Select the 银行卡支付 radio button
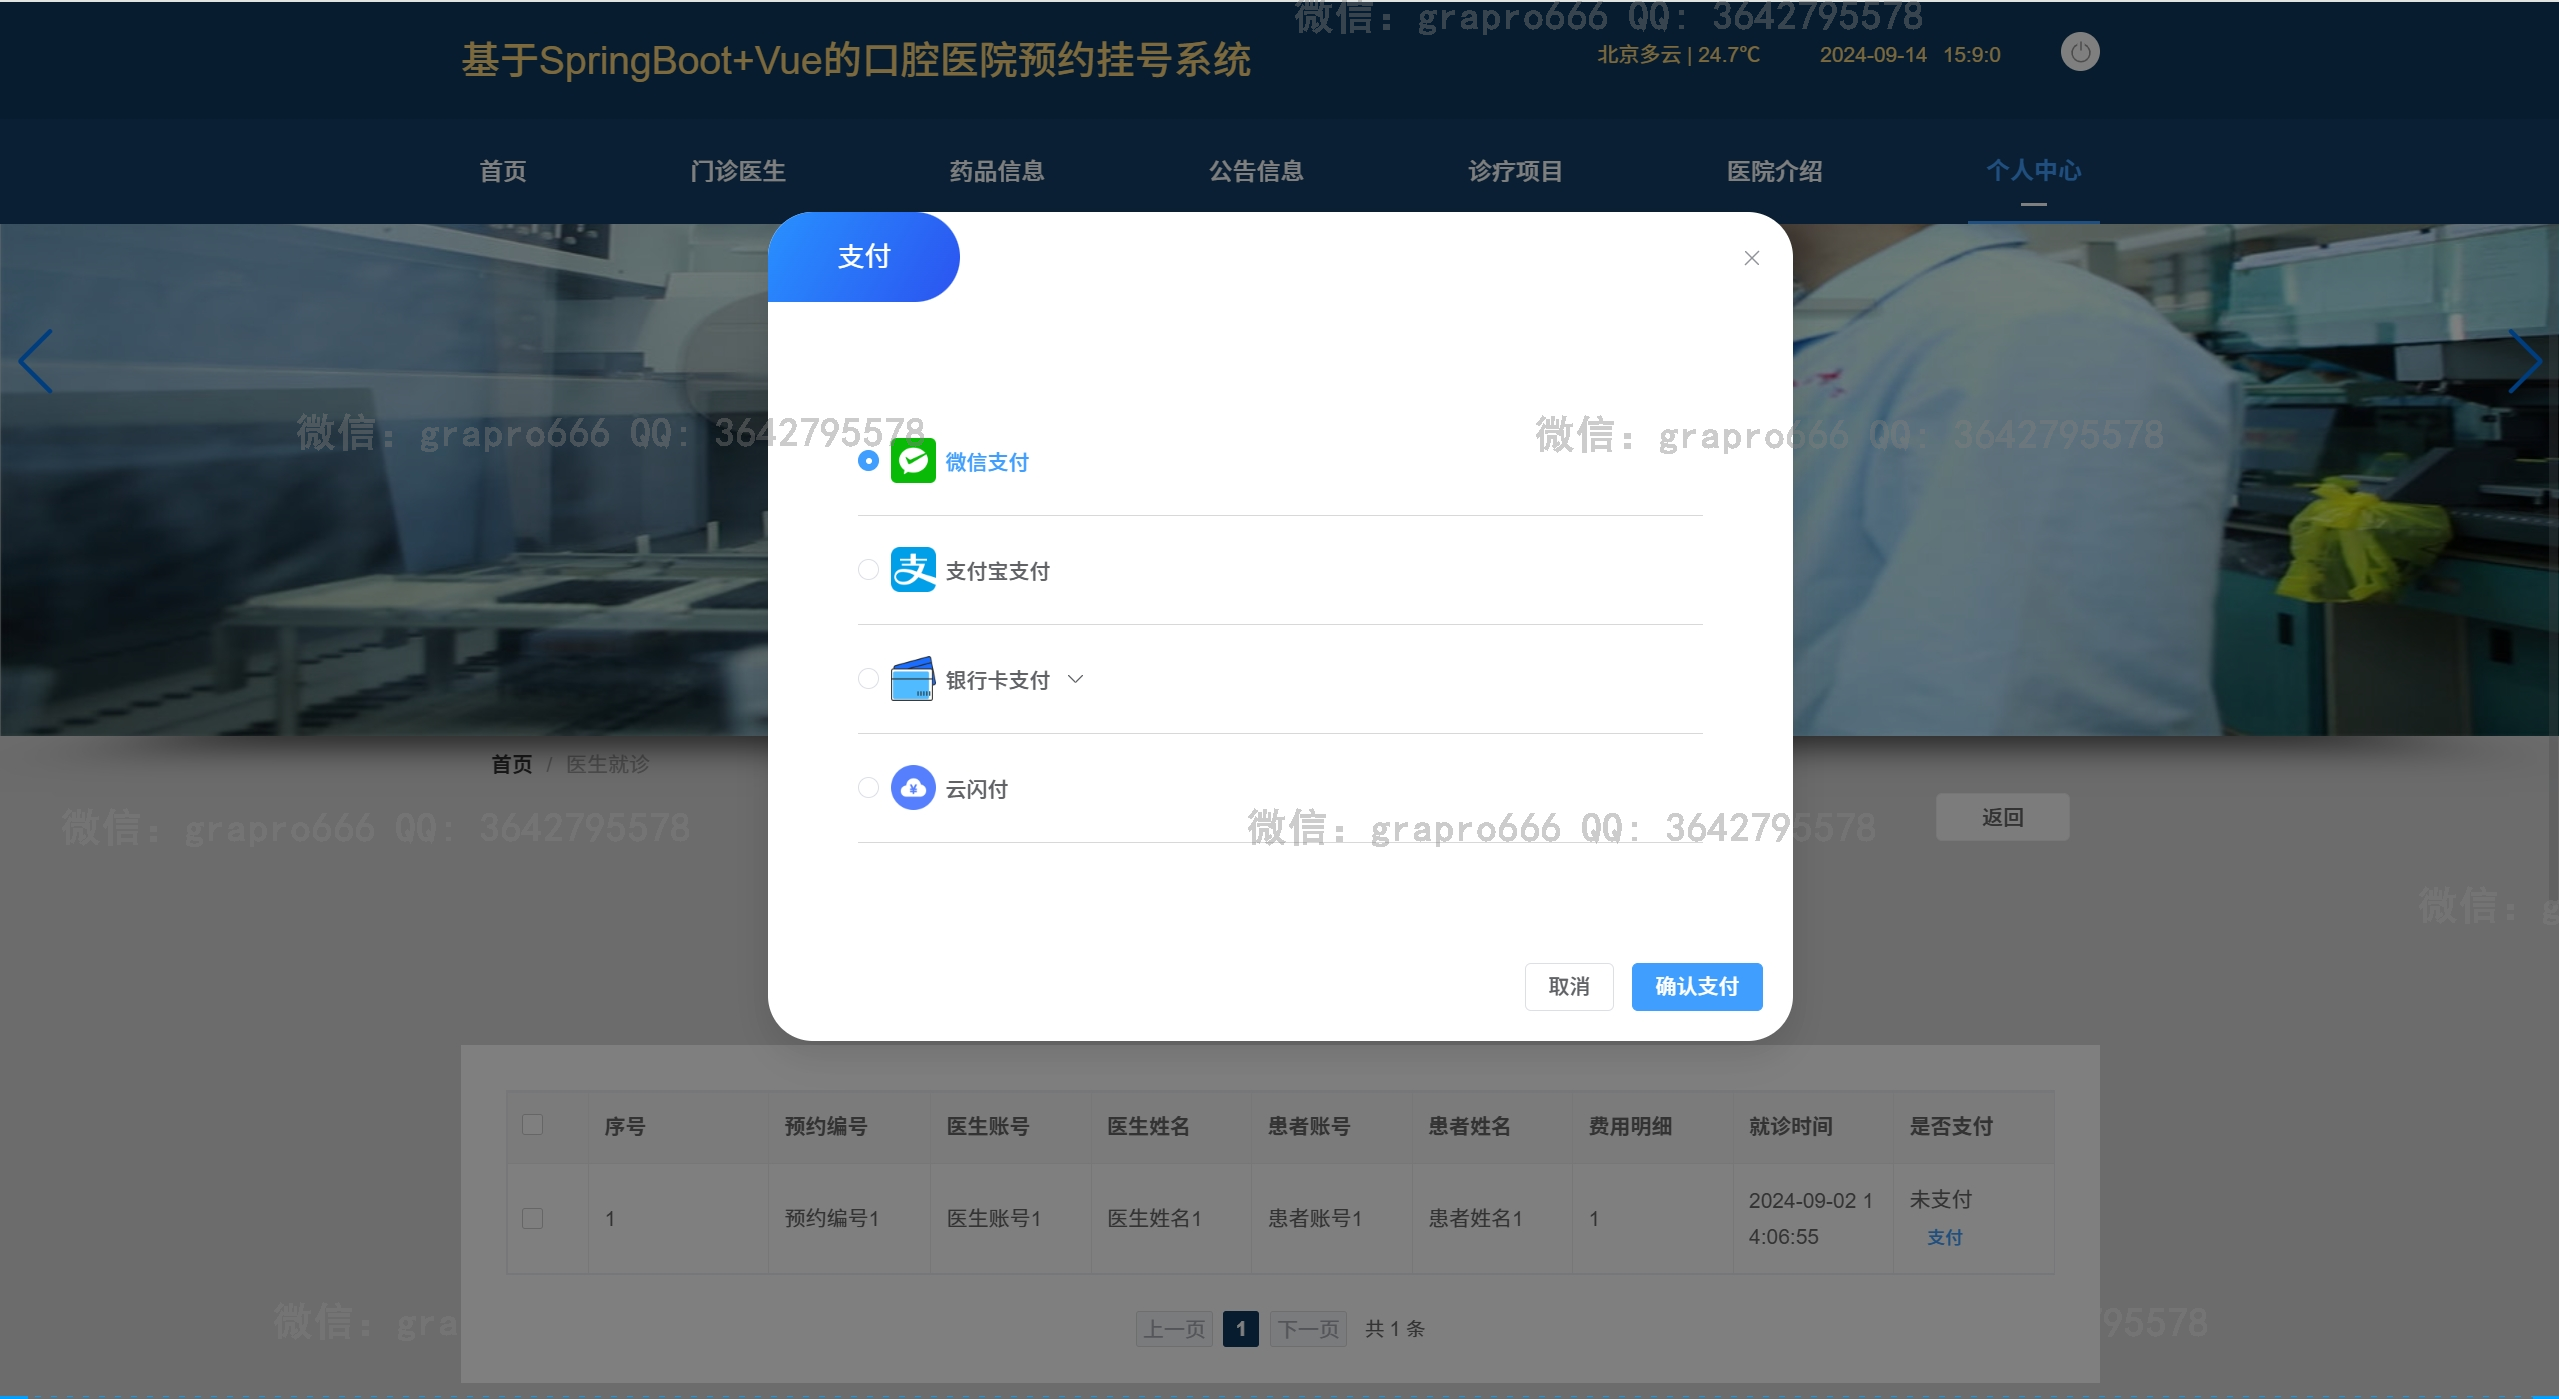The height and width of the screenshot is (1399, 2559). tap(868, 679)
